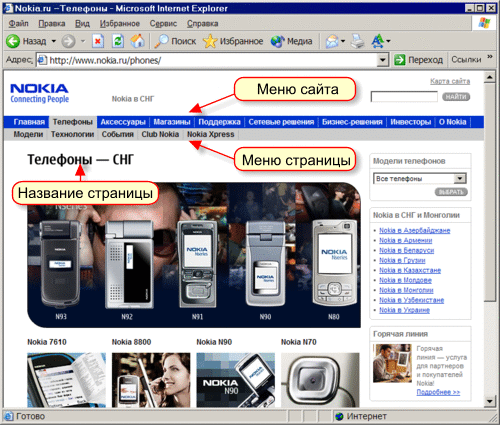Open the Файл menu
Viewport: 500px width, 425px height.
(x=19, y=24)
